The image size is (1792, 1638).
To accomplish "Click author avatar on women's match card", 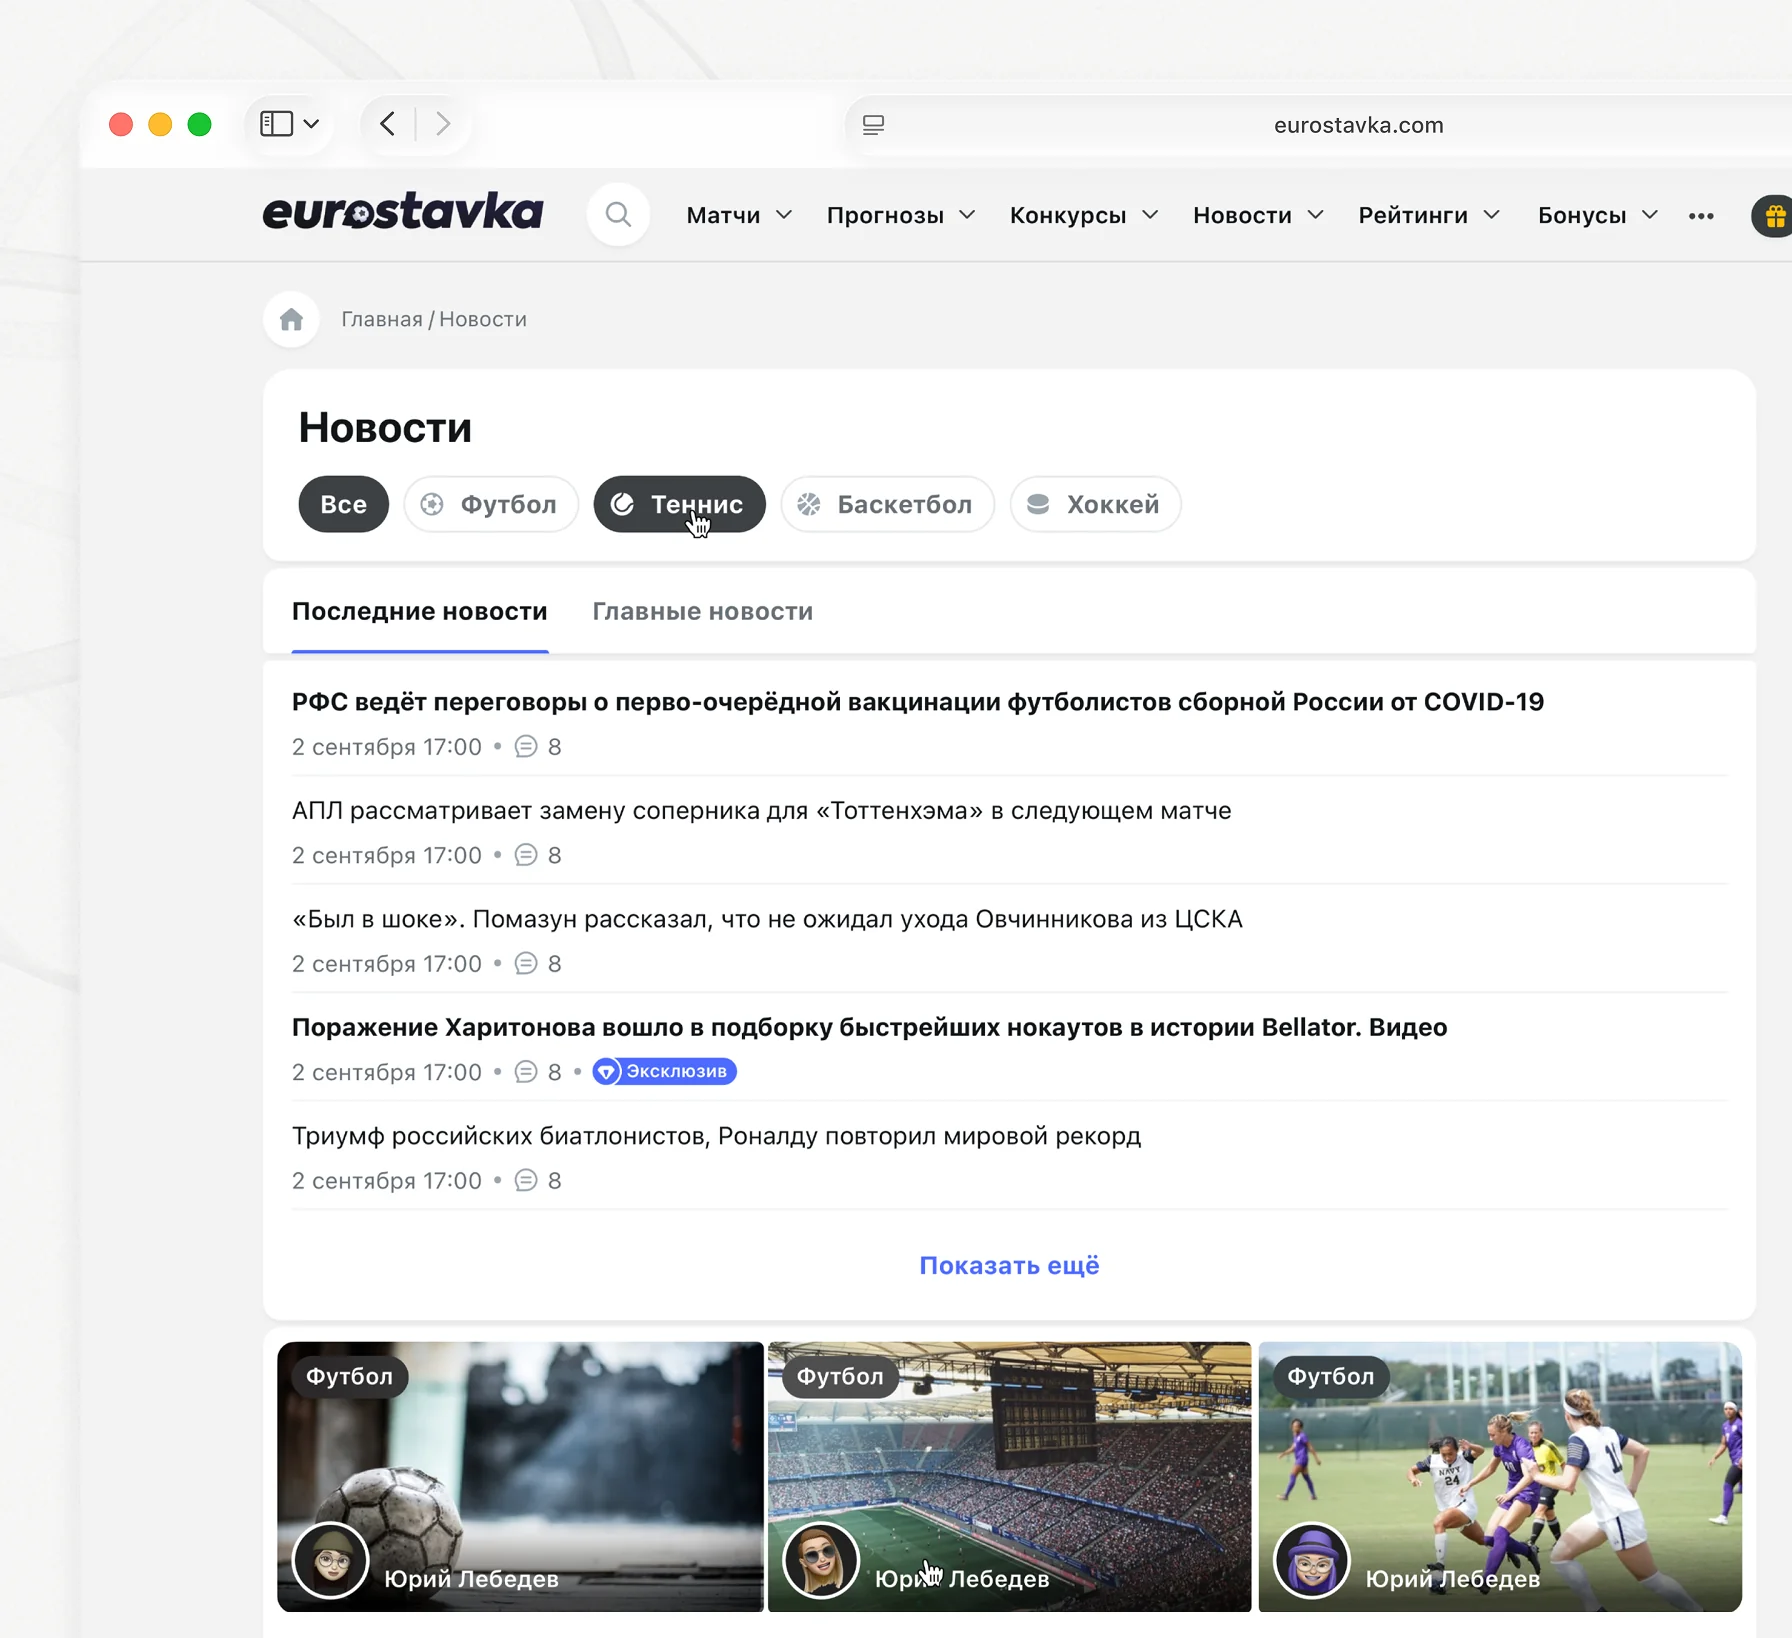I will 1312,1560.
